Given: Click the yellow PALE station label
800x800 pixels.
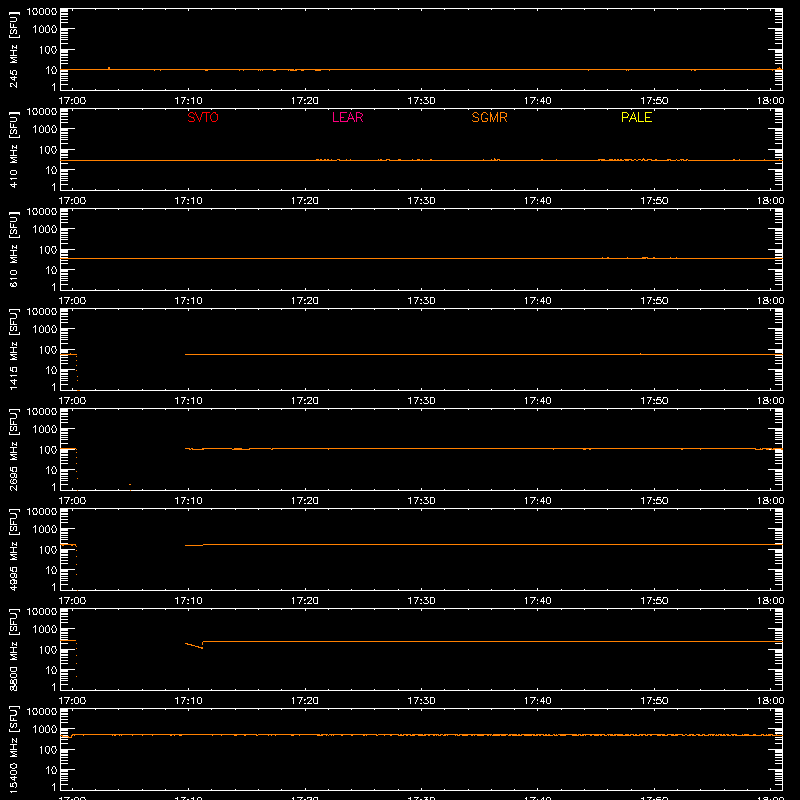Looking at the screenshot, I should pyautogui.click(x=636, y=117).
